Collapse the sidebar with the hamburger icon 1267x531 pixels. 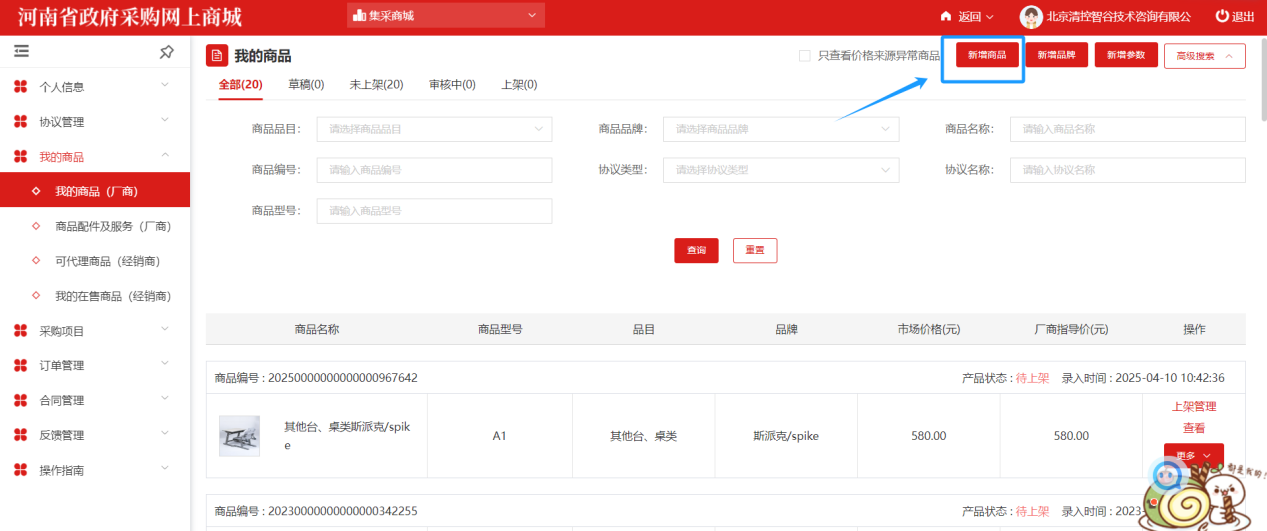tap(21, 51)
